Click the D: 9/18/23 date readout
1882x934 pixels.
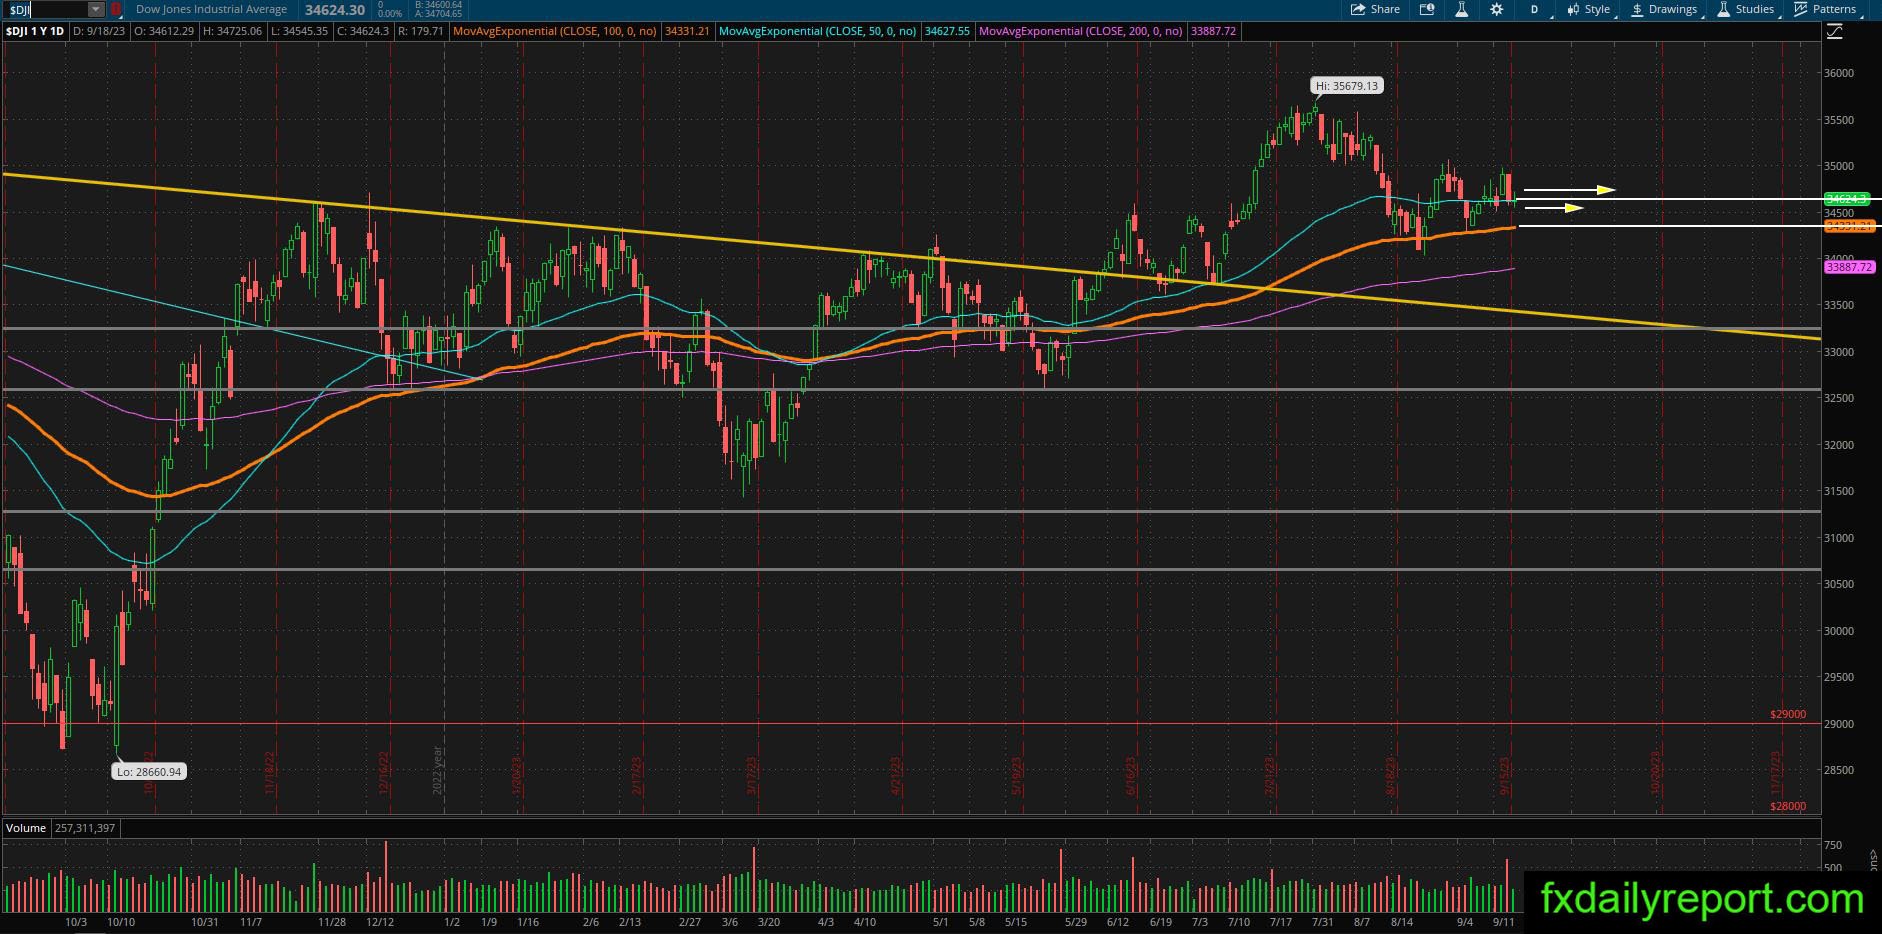[x=98, y=32]
